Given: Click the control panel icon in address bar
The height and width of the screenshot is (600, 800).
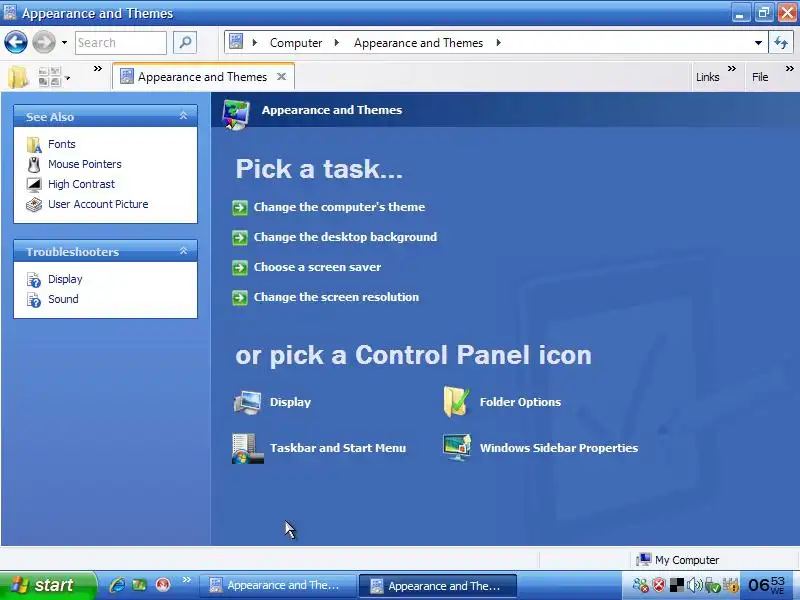Looking at the screenshot, I should (236, 42).
